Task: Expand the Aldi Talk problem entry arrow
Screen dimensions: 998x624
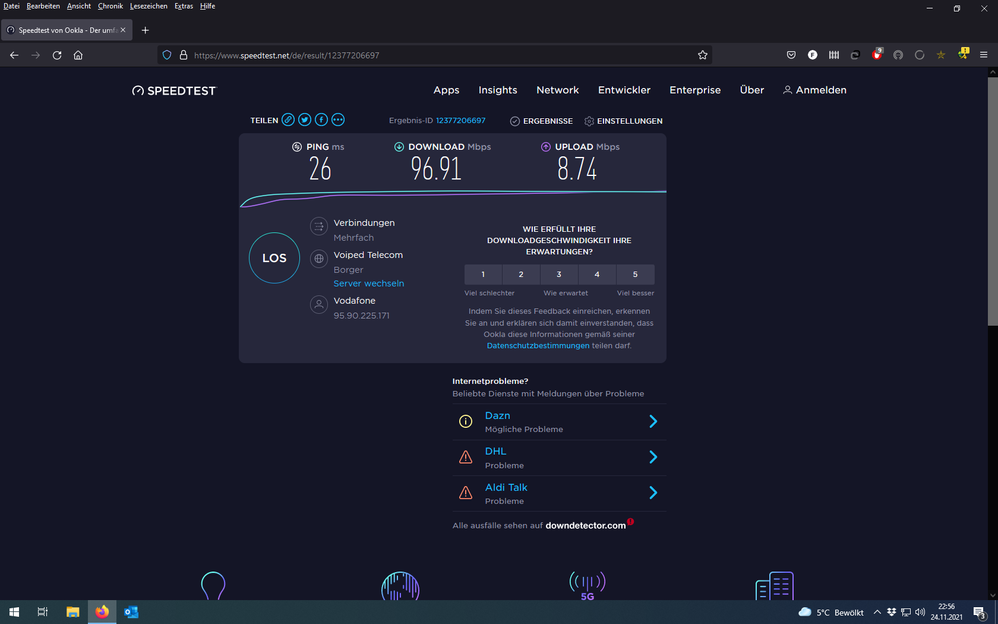Action: click(x=653, y=493)
